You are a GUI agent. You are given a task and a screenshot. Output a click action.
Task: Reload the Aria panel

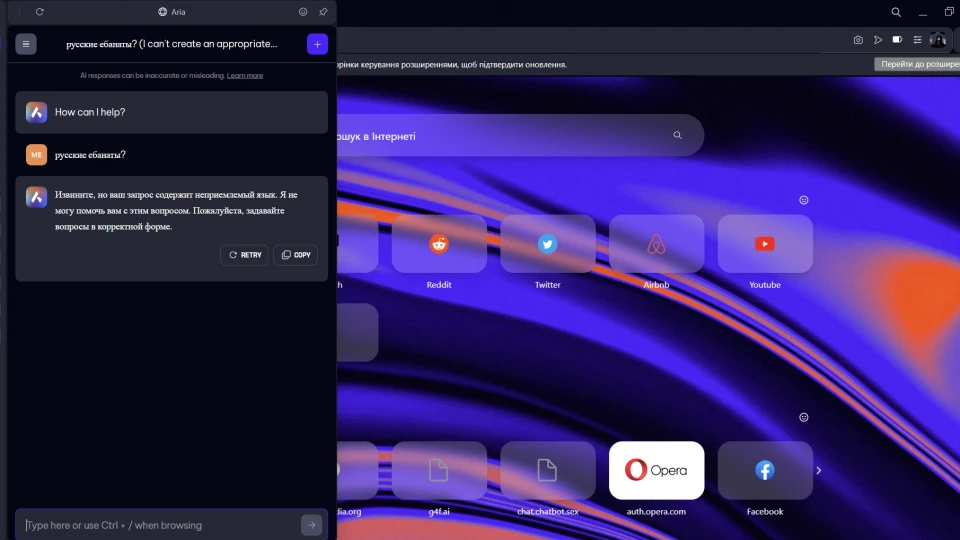[40, 12]
